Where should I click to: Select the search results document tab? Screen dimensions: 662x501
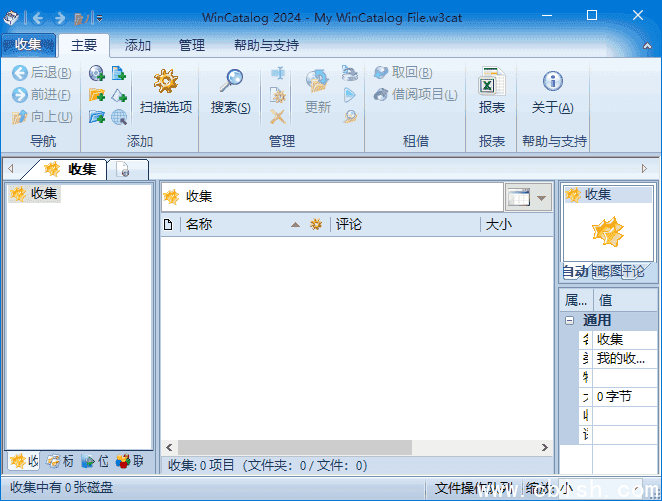128,169
